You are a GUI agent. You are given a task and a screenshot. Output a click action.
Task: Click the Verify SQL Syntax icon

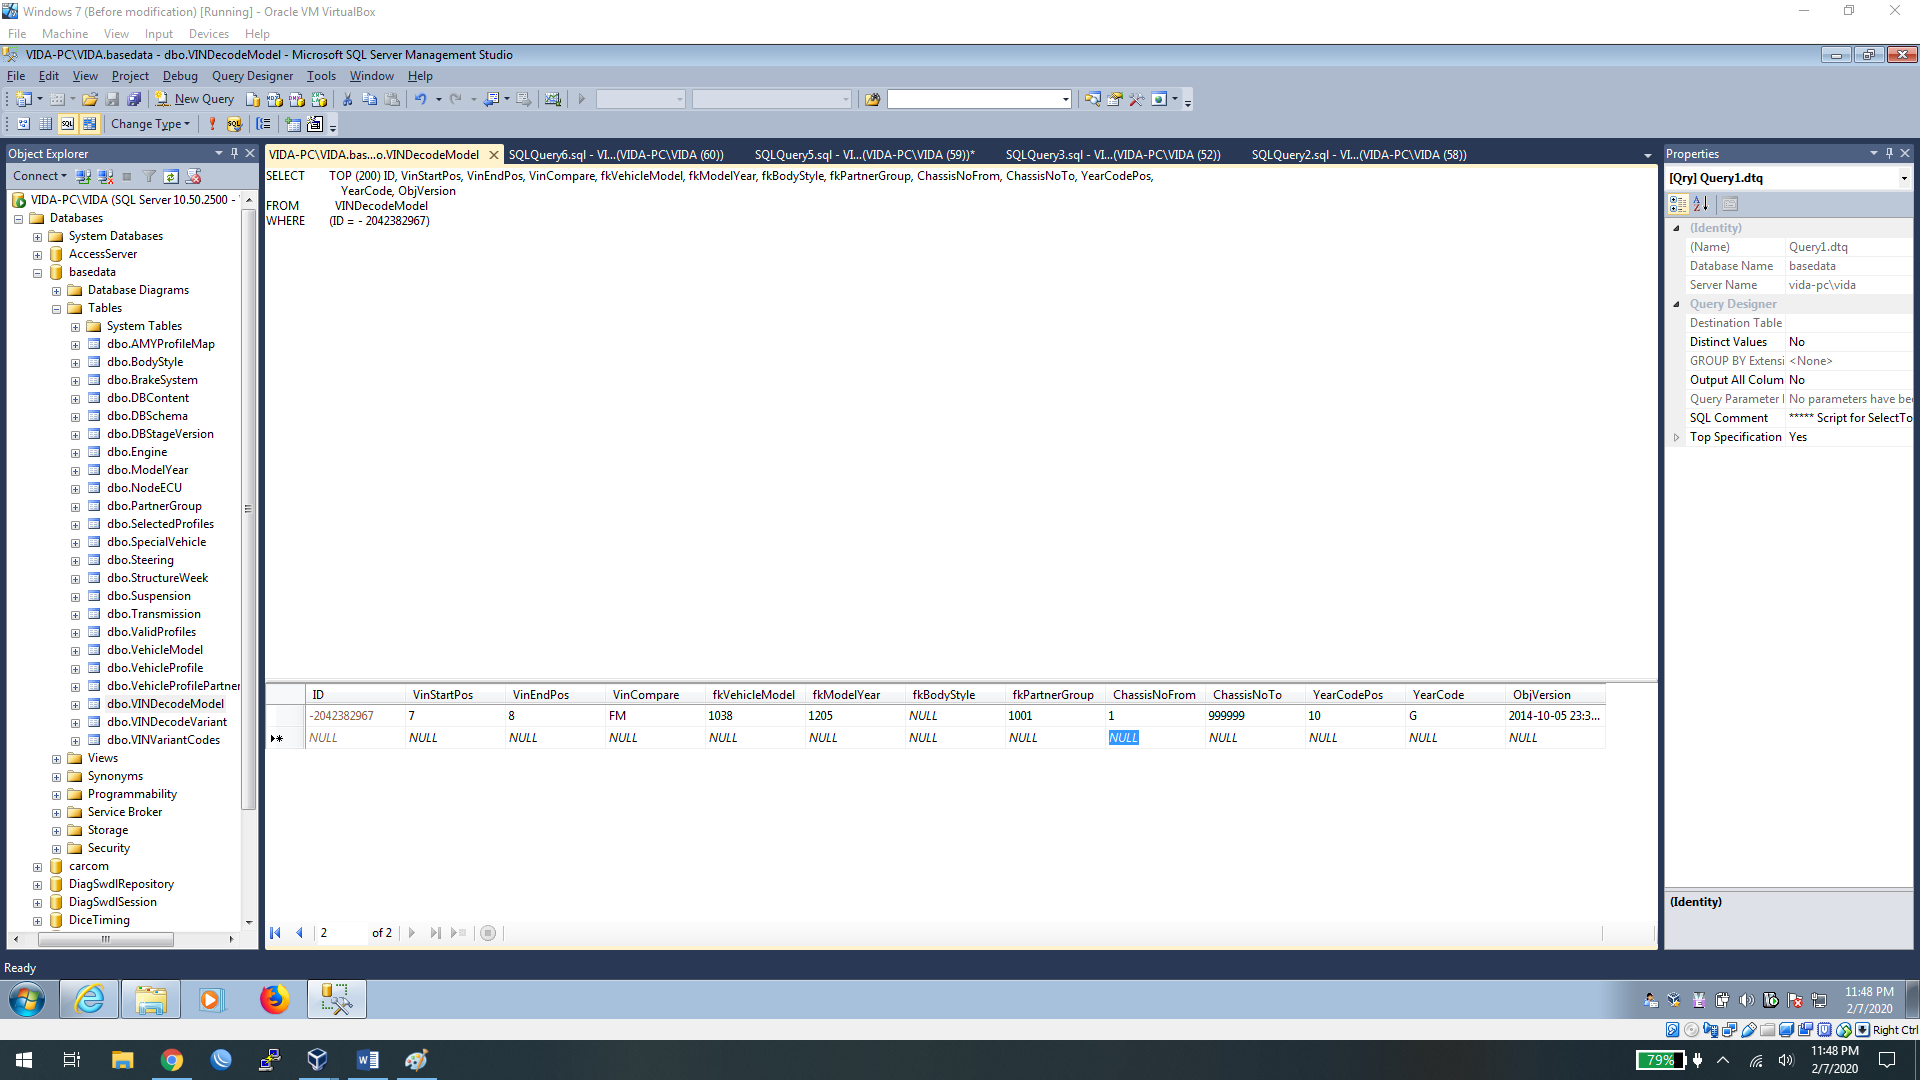coord(234,124)
